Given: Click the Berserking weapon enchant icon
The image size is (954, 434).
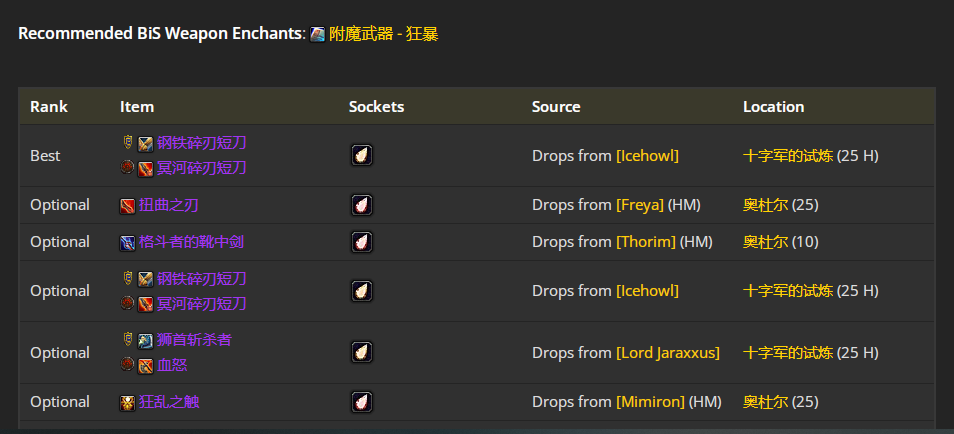Looking at the screenshot, I should [x=318, y=35].
